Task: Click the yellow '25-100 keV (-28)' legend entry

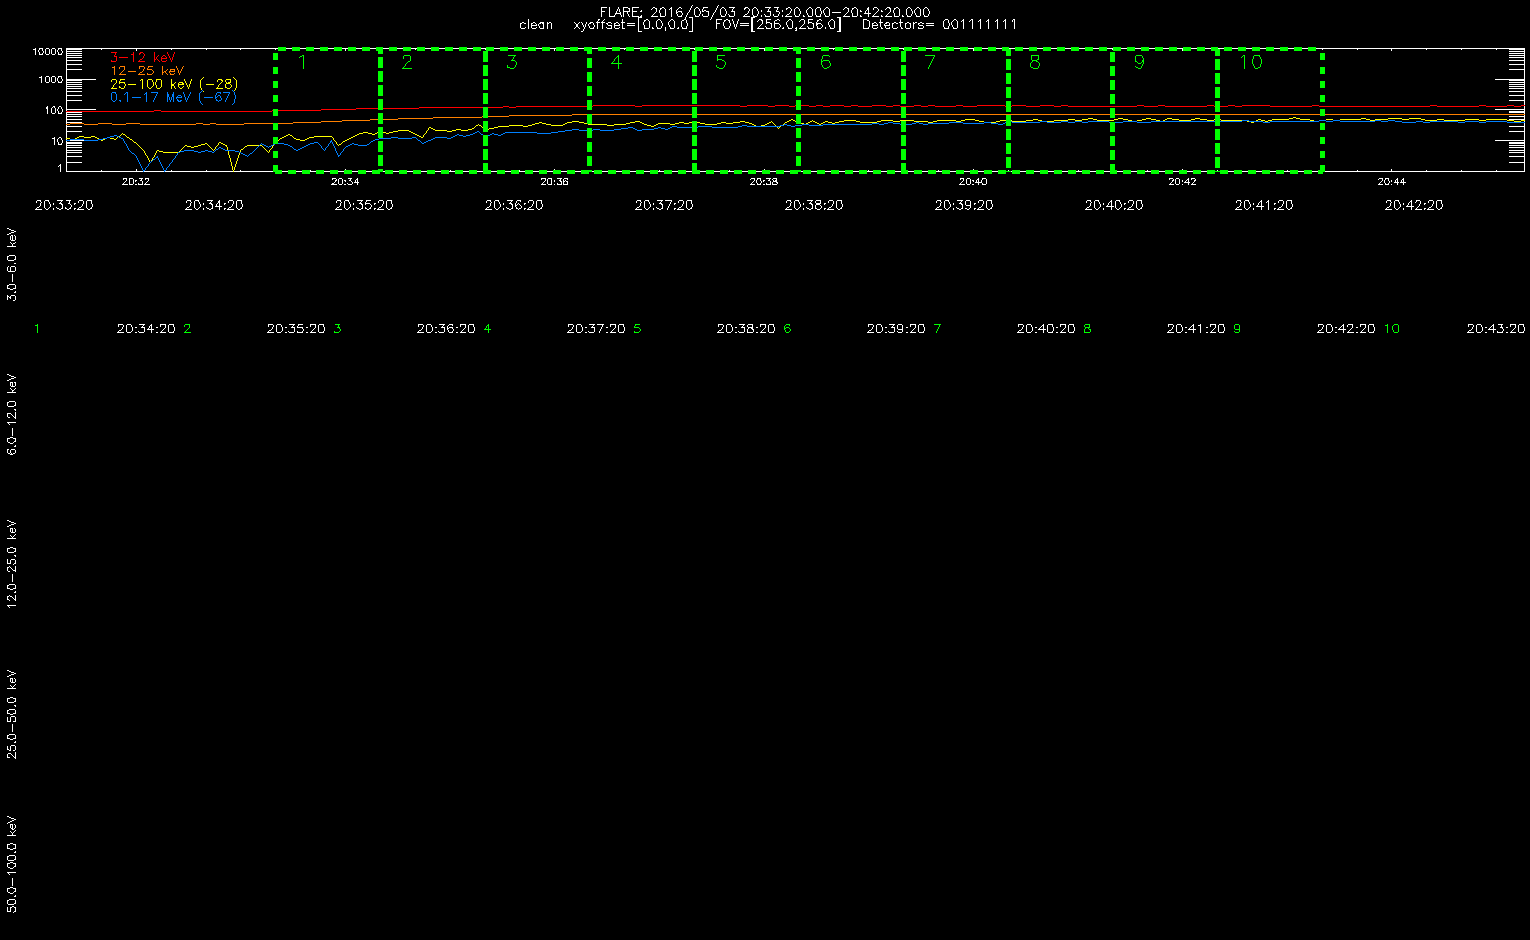Action: pyautogui.click(x=174, y=84)
